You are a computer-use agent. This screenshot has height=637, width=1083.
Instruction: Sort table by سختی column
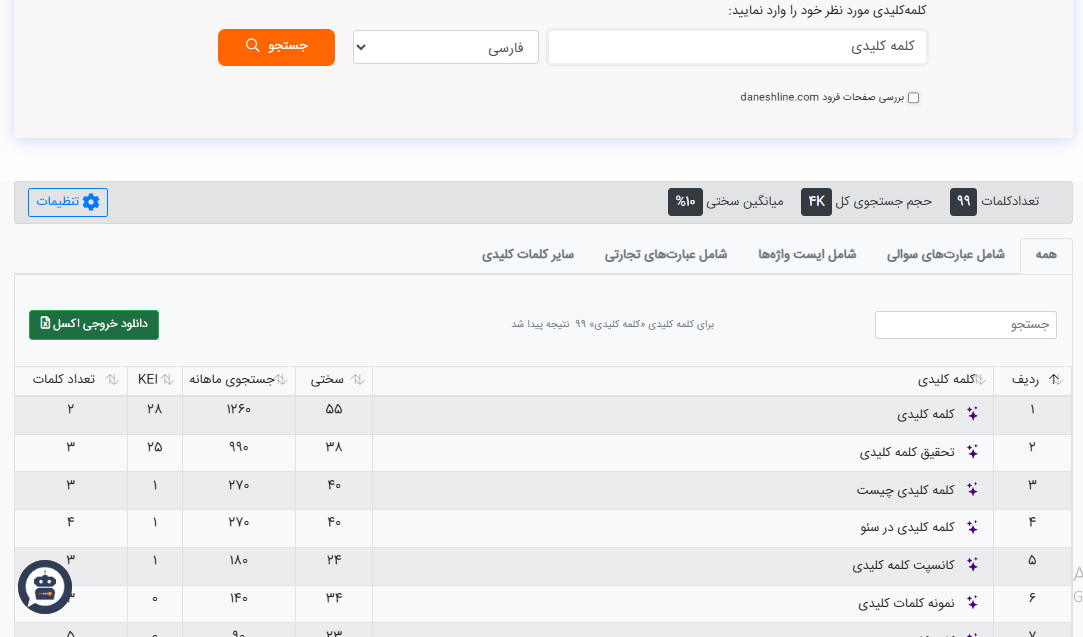click(x=334, y=380)
